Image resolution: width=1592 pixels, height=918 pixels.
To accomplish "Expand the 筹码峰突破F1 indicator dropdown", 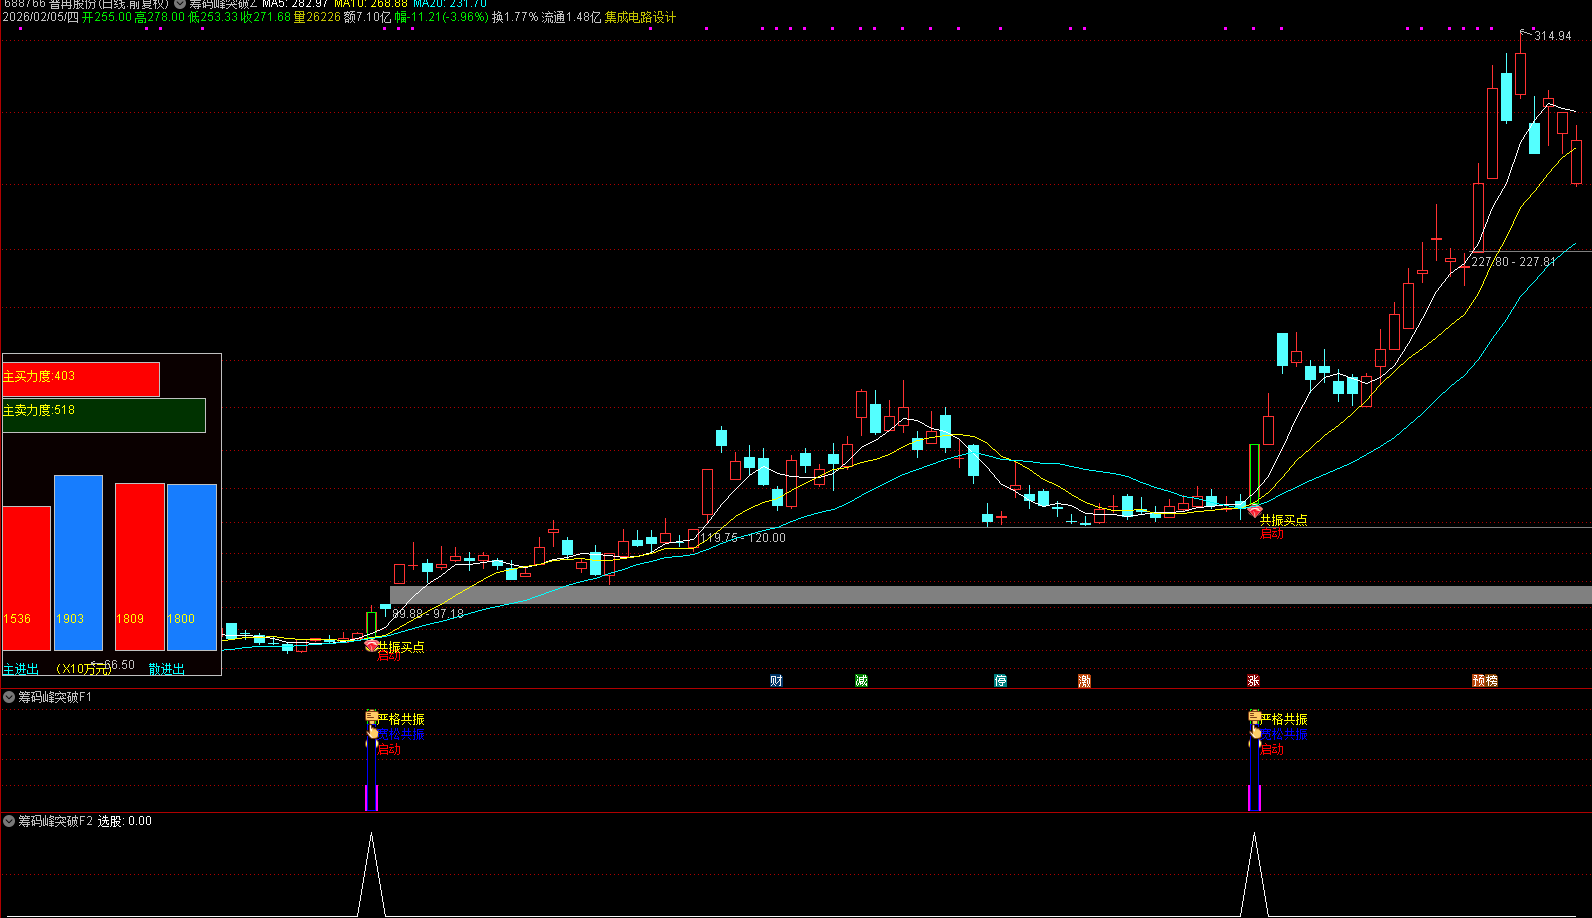I will coord(9,697).
